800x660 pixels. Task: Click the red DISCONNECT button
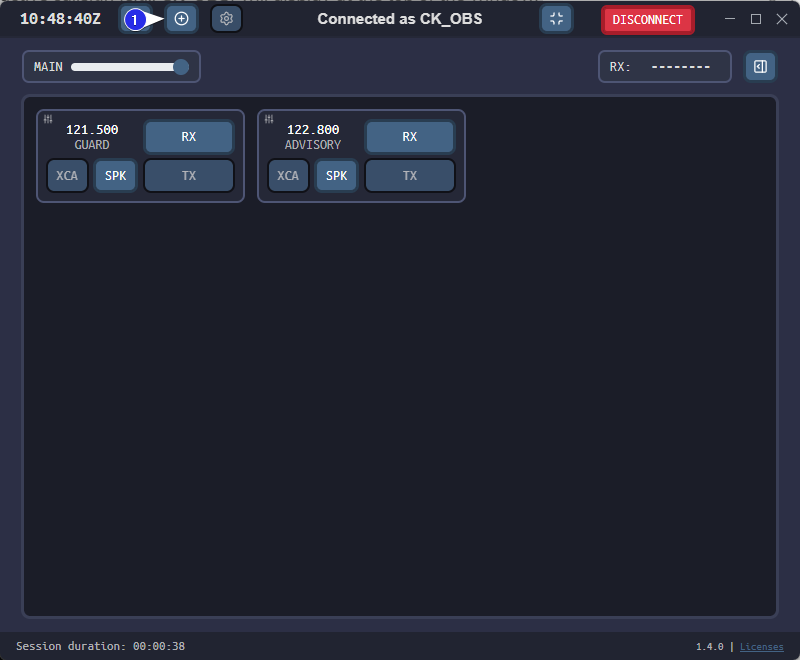[x=647, y=20]
